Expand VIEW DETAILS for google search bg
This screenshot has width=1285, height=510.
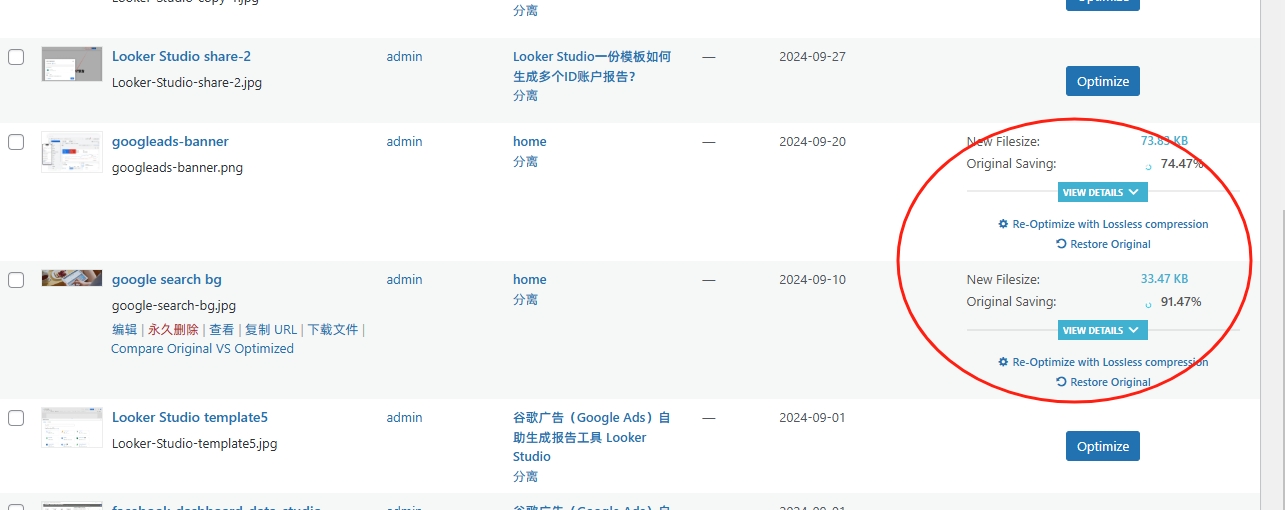tap(1102, 330)
